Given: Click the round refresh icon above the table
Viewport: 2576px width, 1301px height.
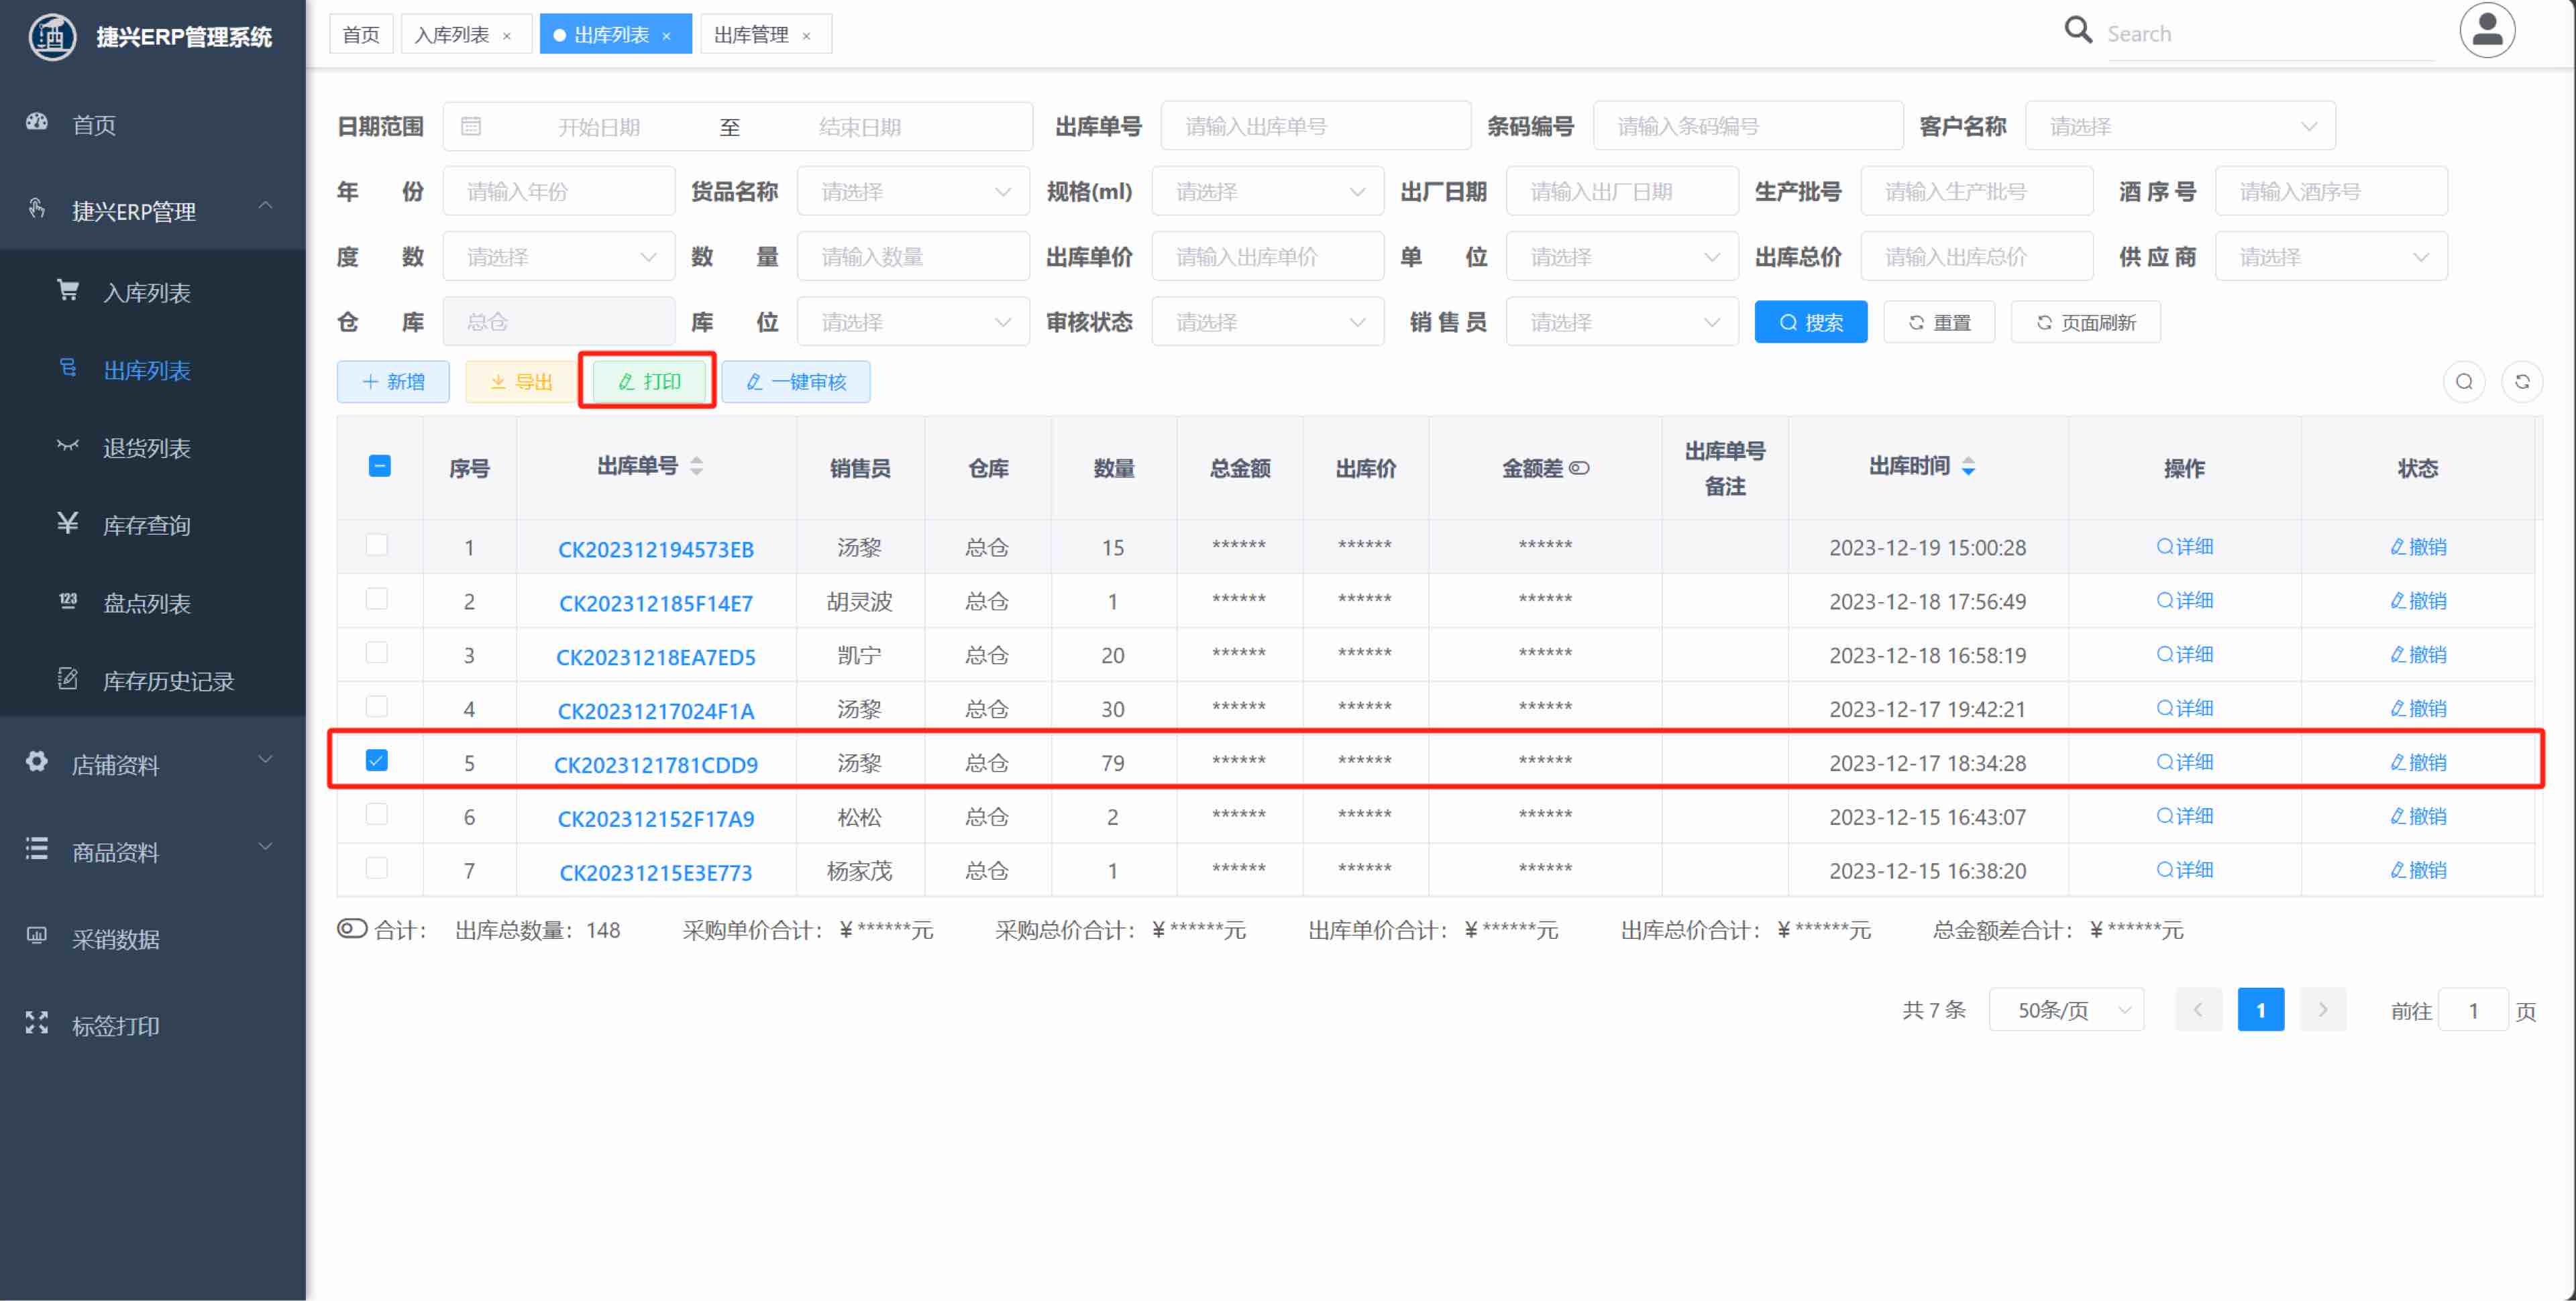Looking at the screenshot, I should click(2522, 381).
